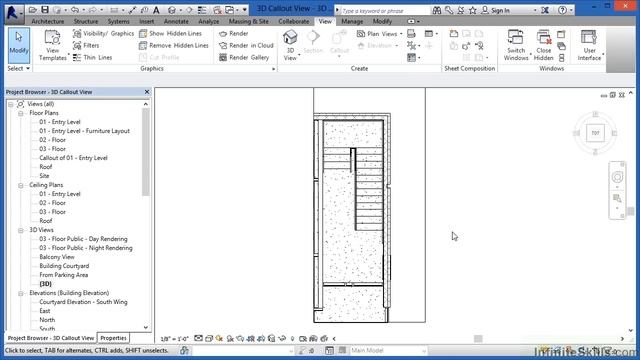640x360 pixels.
Task: Switch to Project Browser tab at bottom
Action: [x=51, y=338]
